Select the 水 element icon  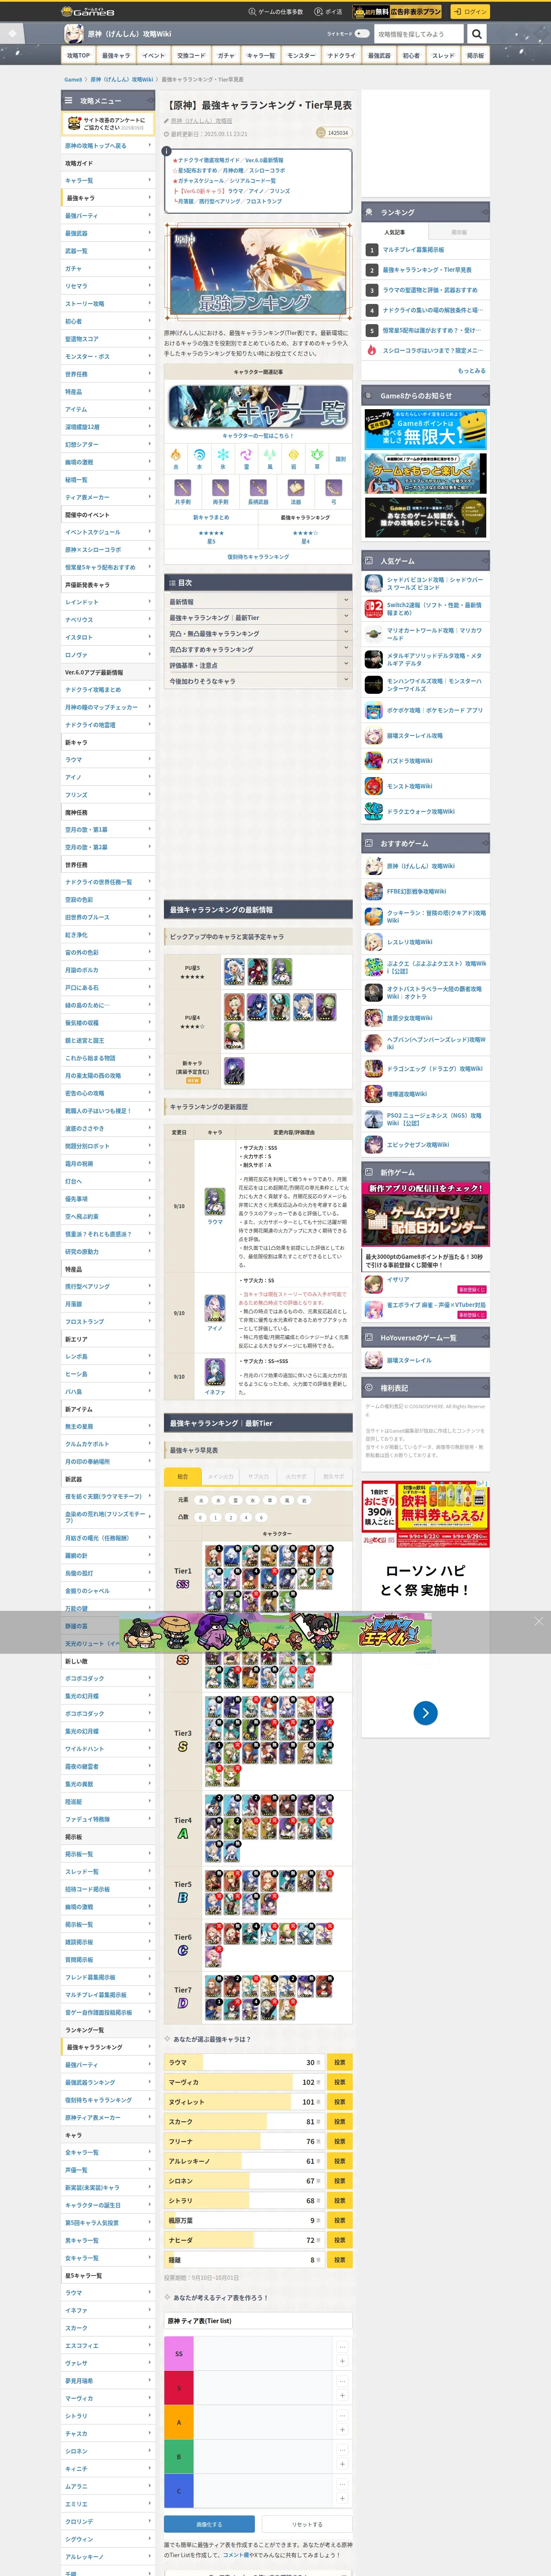point(199,456)
